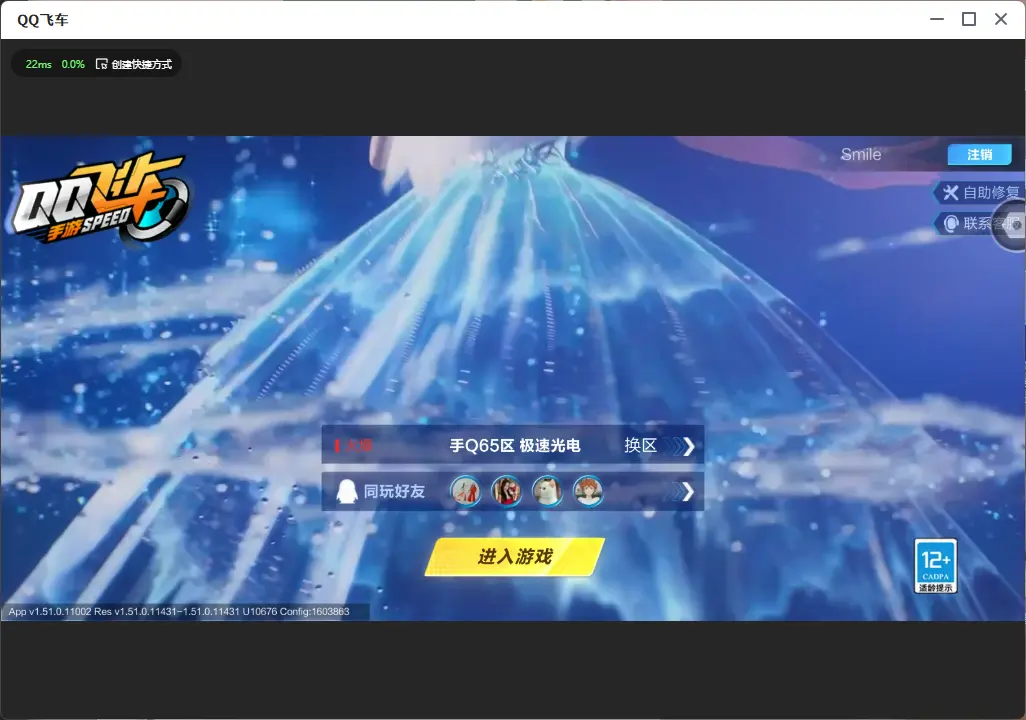Click the 进入游戏 yellow button
The height and width of the screenshot is (720, 1026).
(514, 557)
